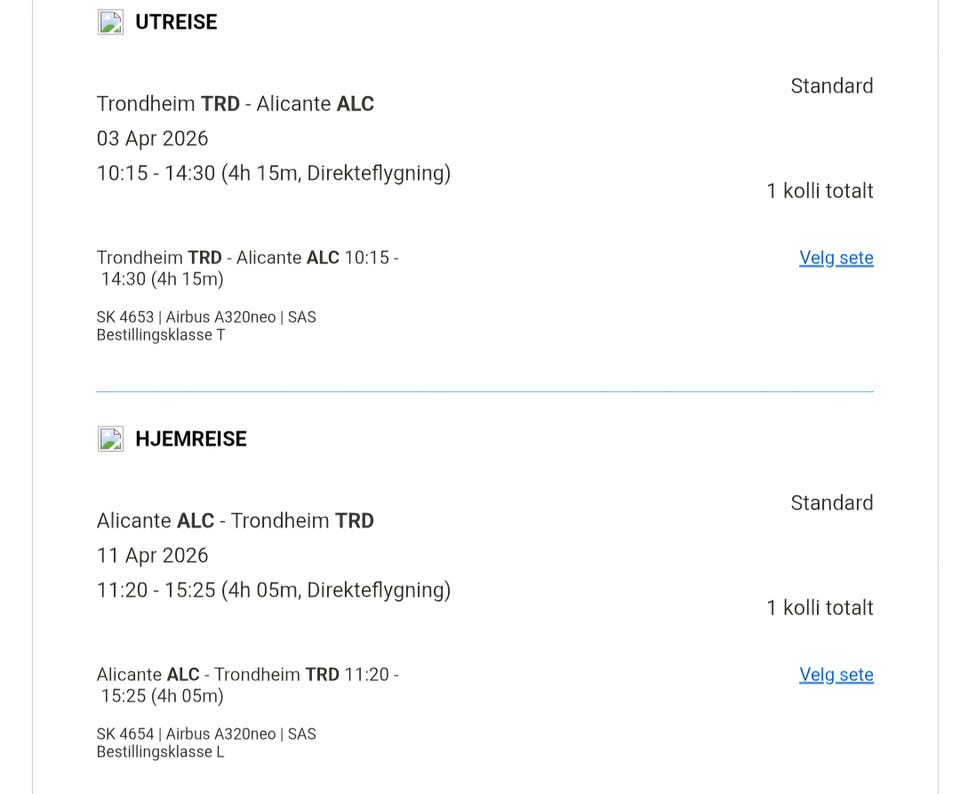Click the return 1 kolli totalt baggage label
Screen dimensions: 960x794
(x=819, y=608)
